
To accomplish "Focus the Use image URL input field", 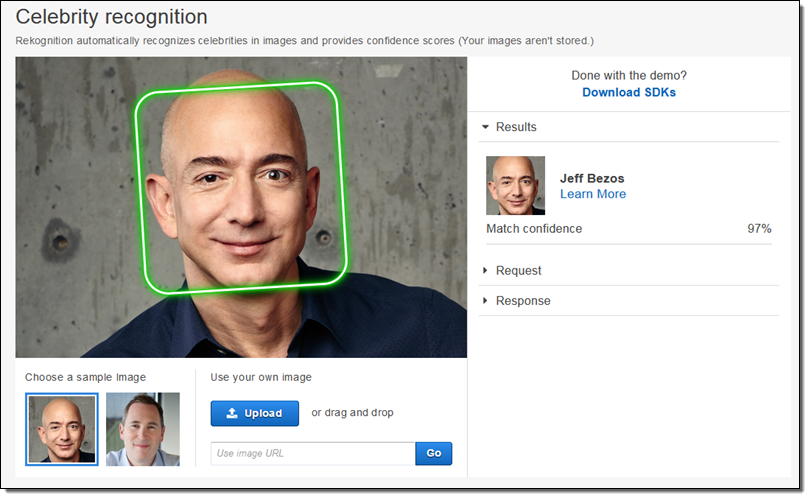I will [x=313, y=453].
